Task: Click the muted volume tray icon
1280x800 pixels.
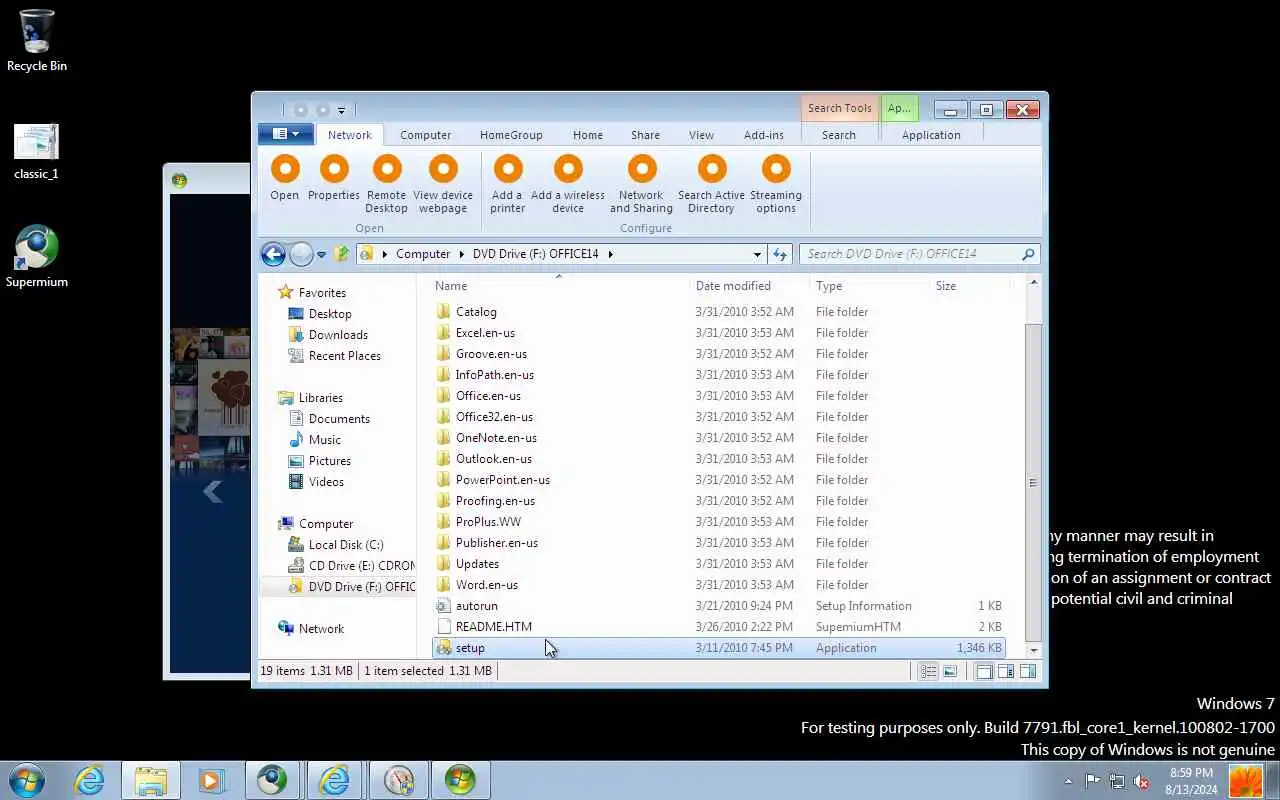Action: (x=1140, y=781)
